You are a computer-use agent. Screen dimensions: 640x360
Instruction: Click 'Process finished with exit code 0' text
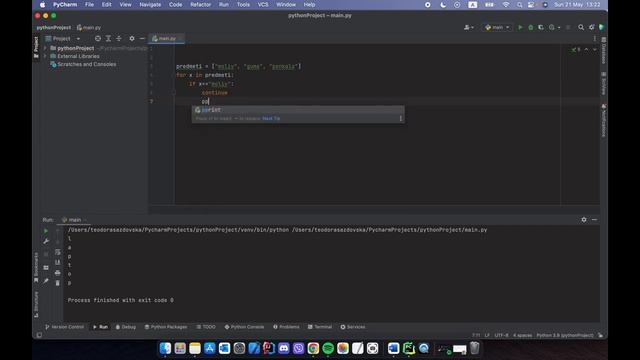pos(120,300)
